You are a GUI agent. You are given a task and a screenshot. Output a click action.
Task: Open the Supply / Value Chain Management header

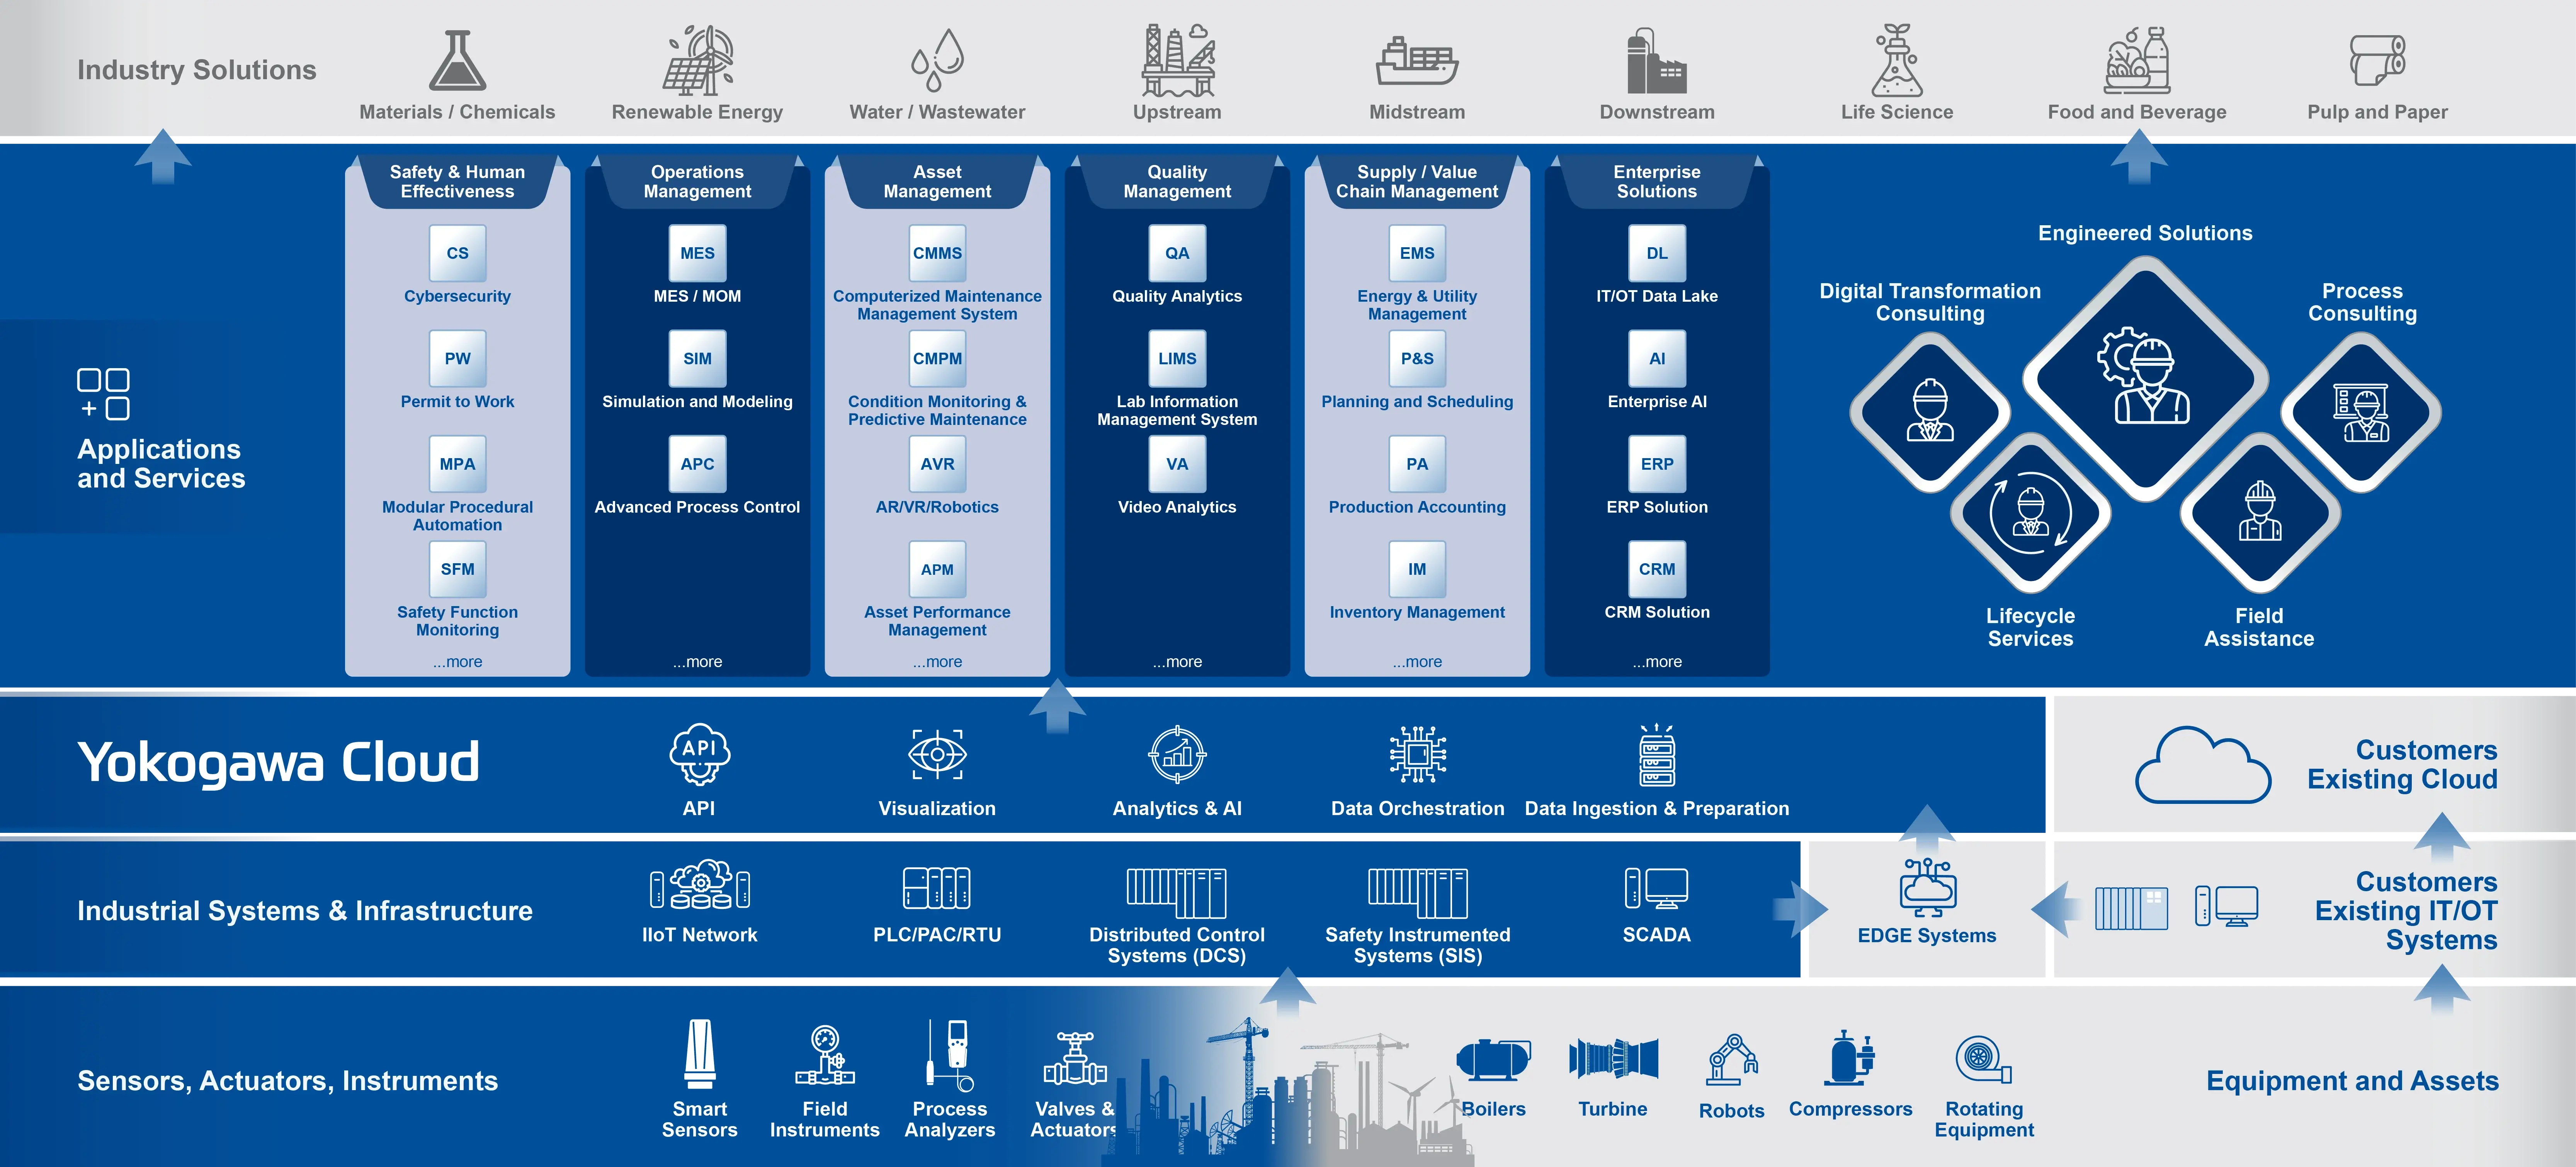coord(1416,181)
